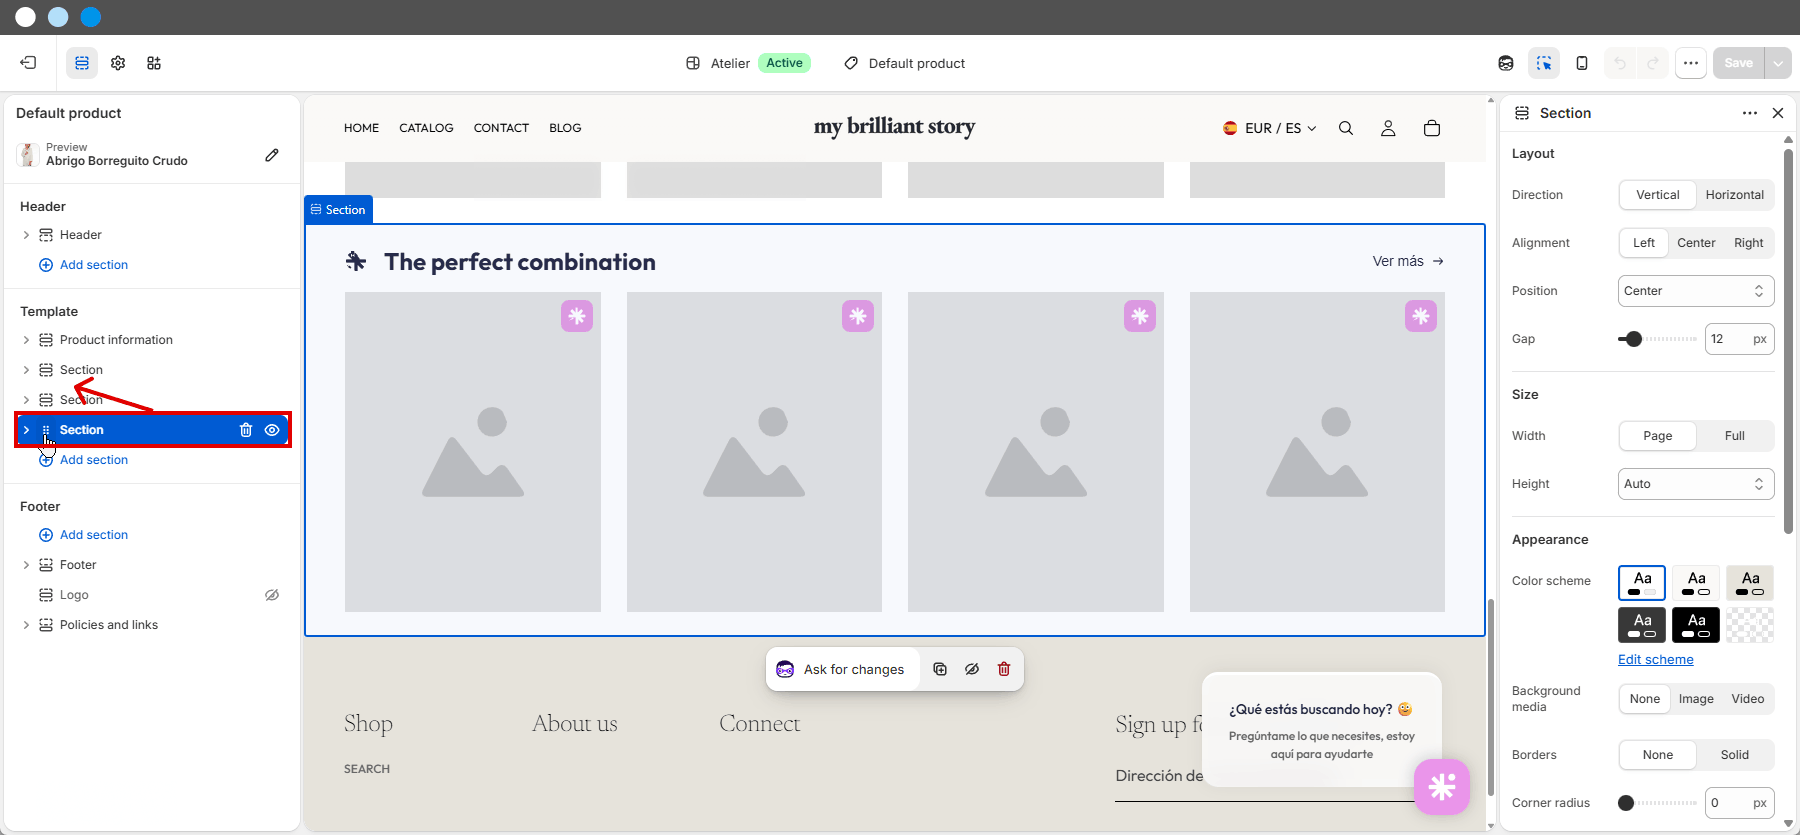Duplicate section from floating toolbar
The width and height of the screenshot is (1800, 835).
pyautogui.click(x=940, y=669)
